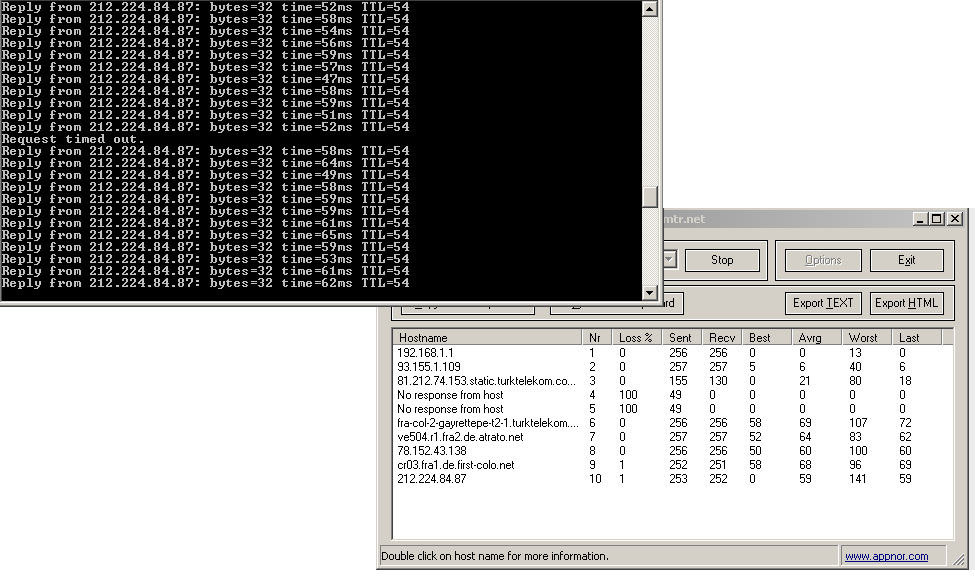Click the Recv value 130 in row 3
Image resolution: width=975 pixels, height=587 pixels.
[718, 381]
